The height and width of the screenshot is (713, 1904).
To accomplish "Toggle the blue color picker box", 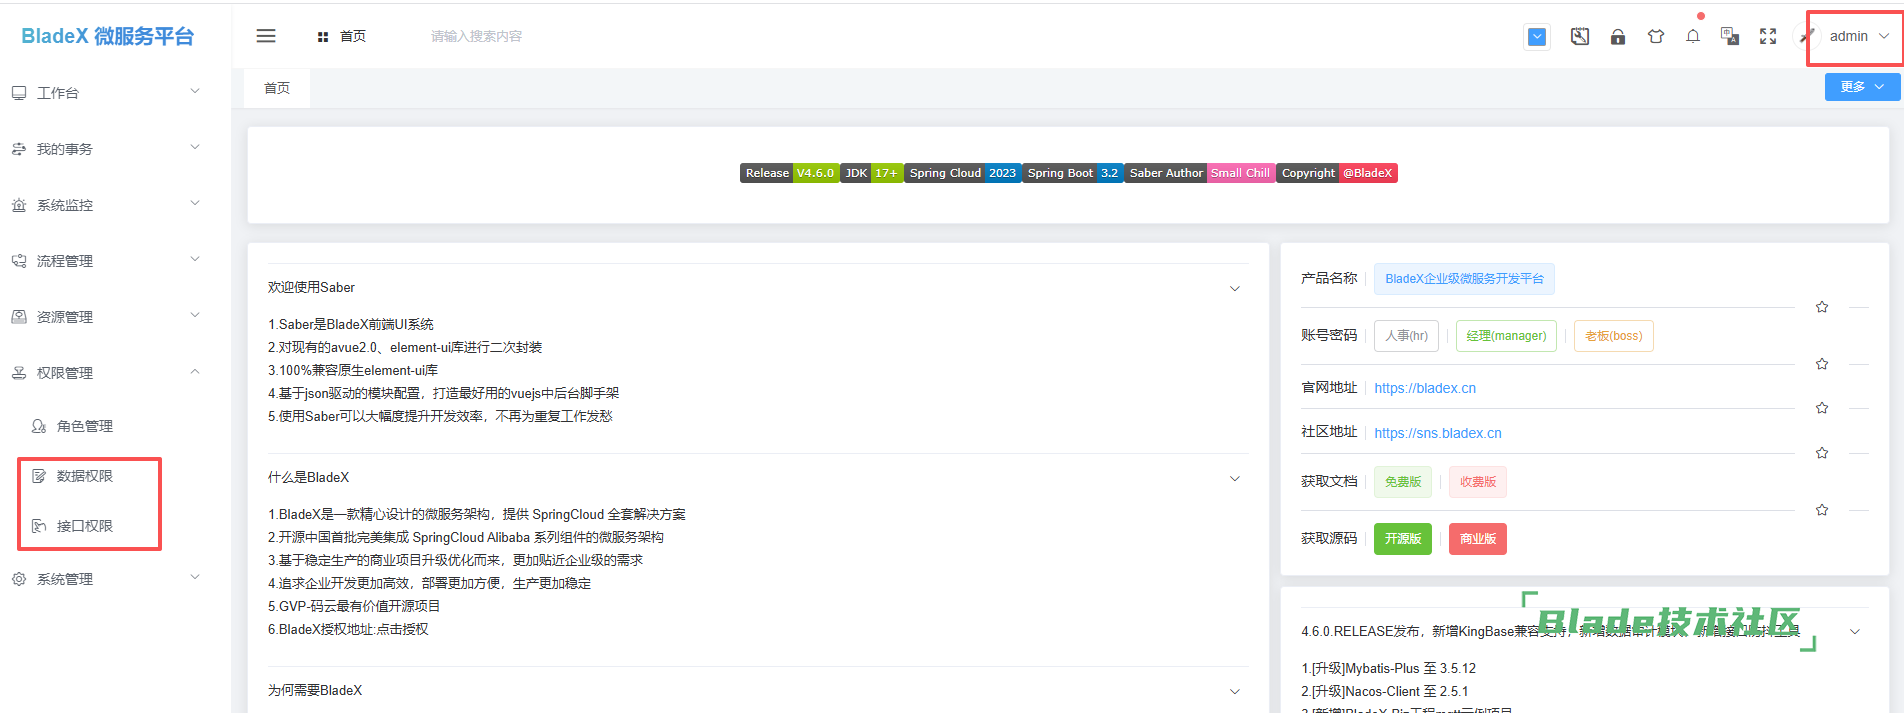I will [1537, 37].
